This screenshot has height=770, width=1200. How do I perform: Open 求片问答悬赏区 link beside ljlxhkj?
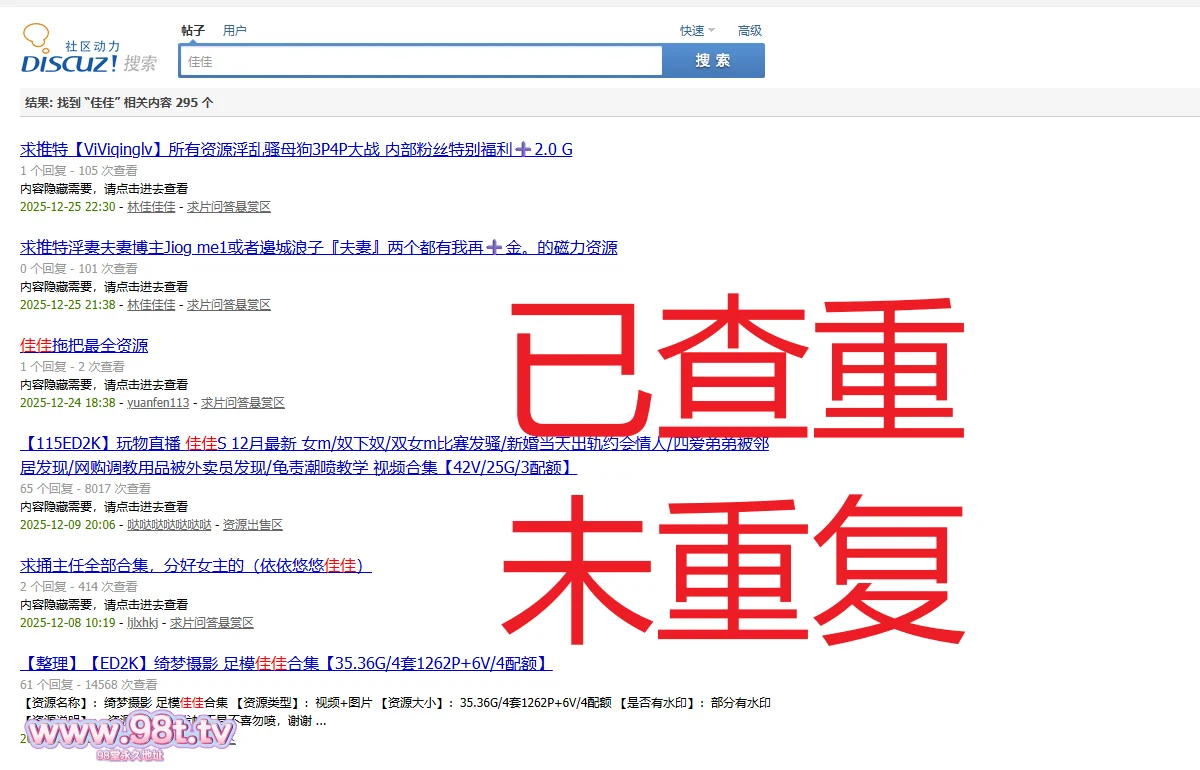click(x=212, y=623)
